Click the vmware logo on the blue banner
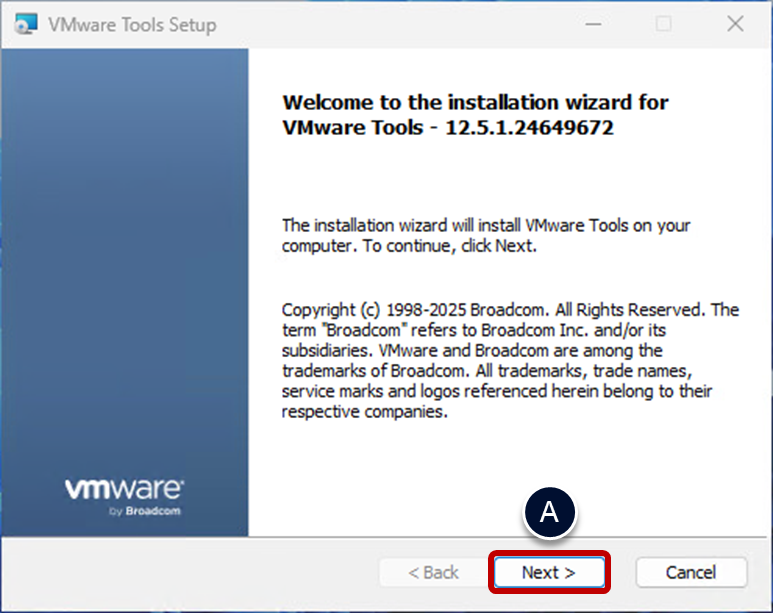 [124, 489]
